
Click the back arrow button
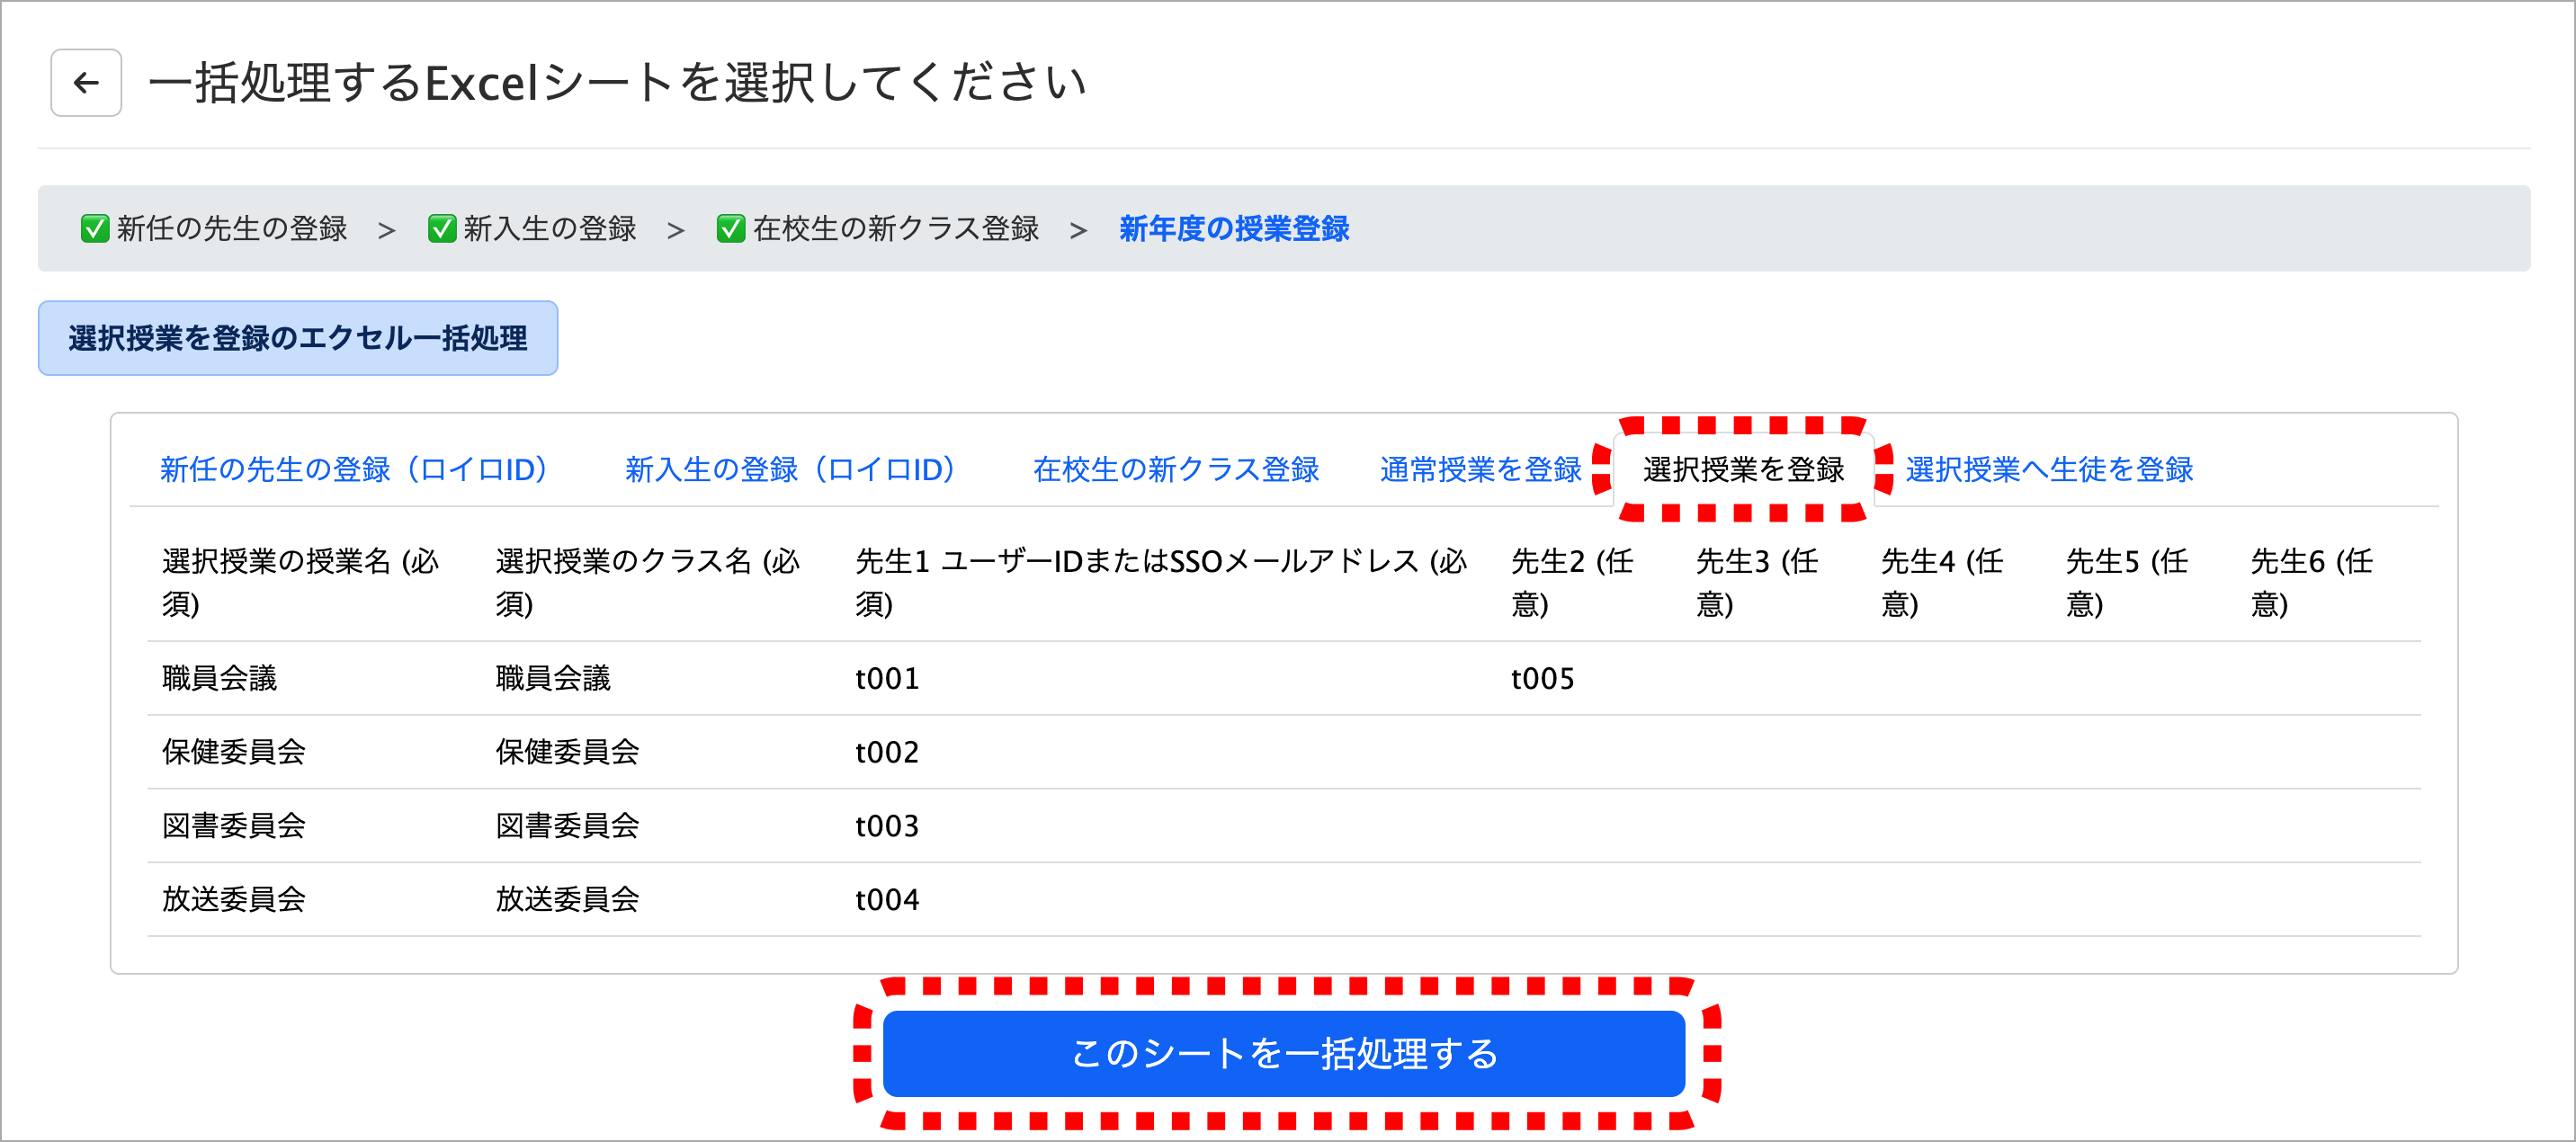tap(86, 83)
